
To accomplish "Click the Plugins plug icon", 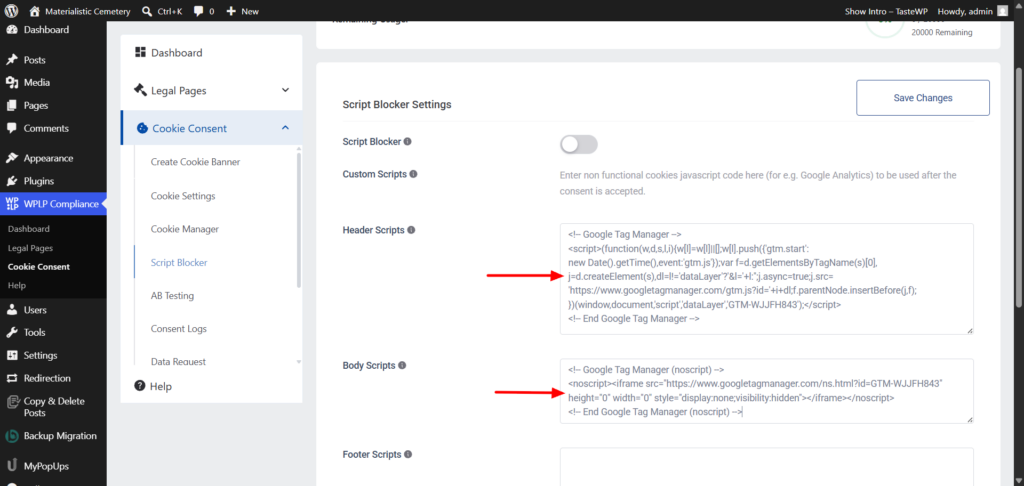I will tap(11, 181).
